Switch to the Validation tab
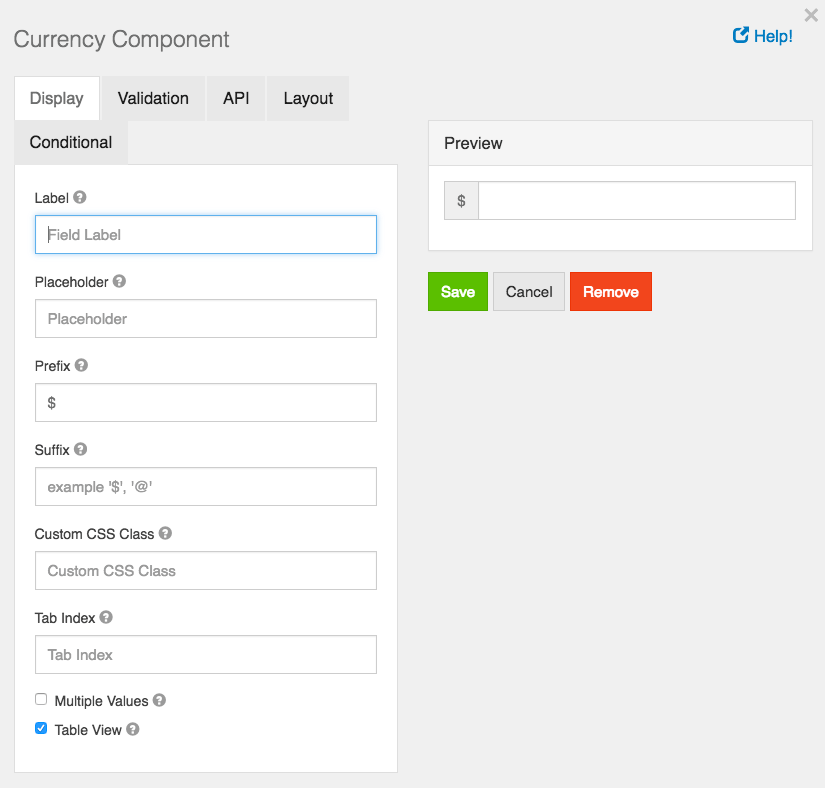 (153, 98)
